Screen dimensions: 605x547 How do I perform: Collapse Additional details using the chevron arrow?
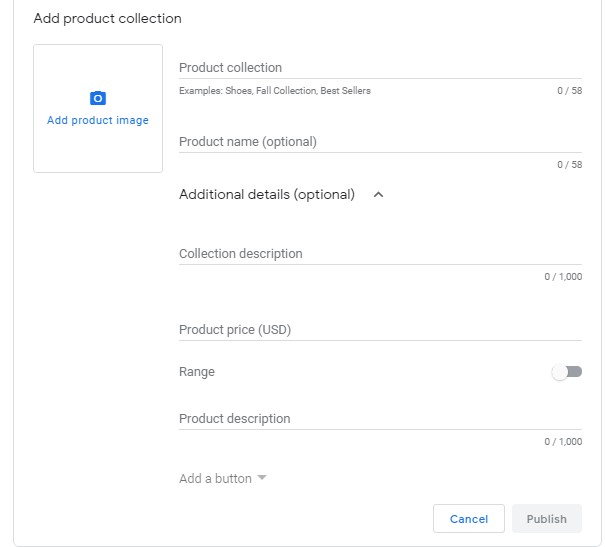point(378,195)
